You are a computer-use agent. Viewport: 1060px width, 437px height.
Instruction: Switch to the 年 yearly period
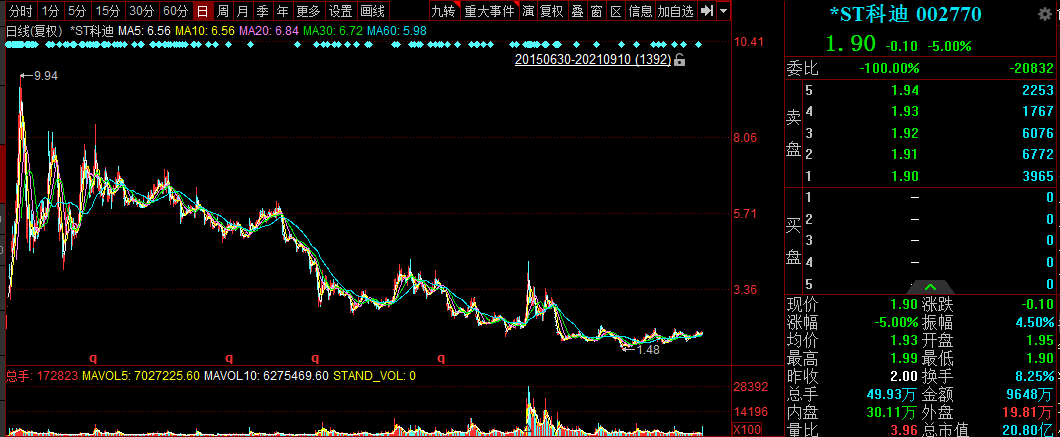(283, 11)
